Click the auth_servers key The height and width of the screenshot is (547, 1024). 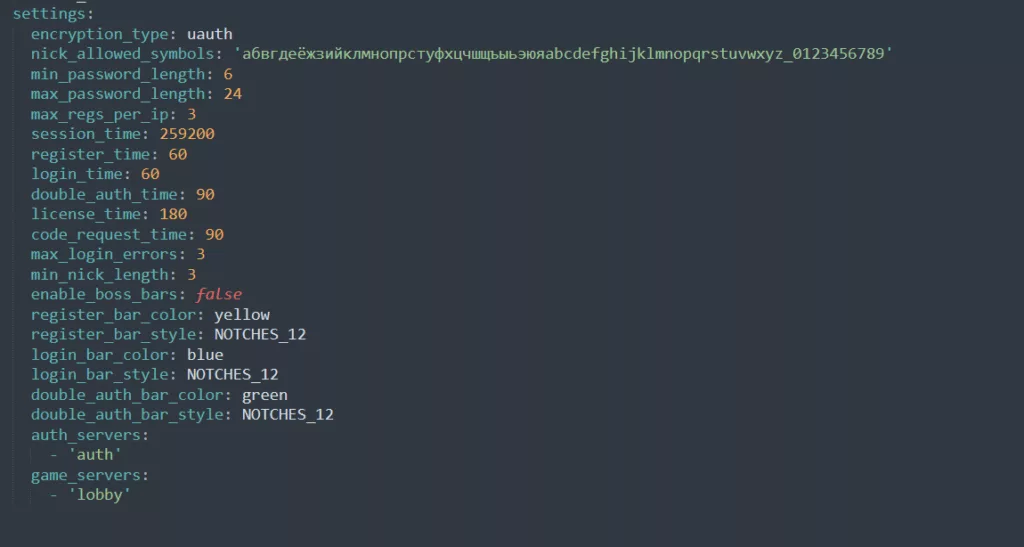click(x=86, y=435)
